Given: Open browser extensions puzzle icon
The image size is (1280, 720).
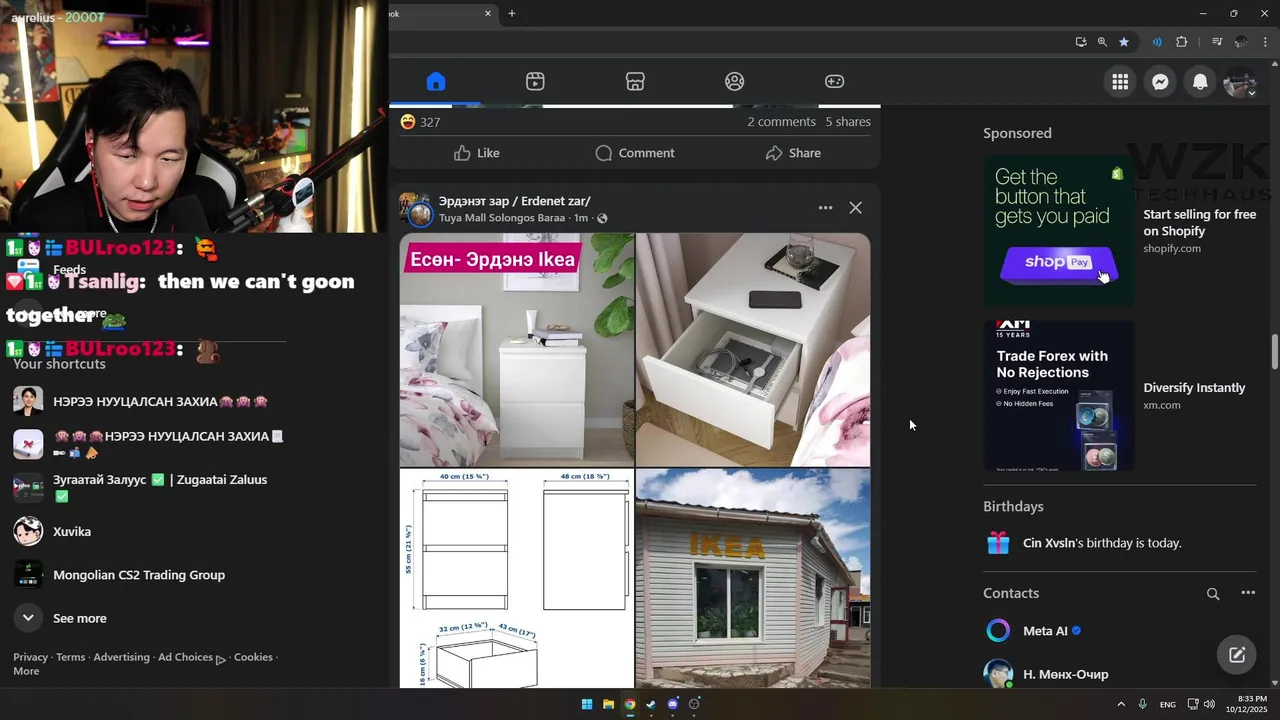Looking at the screenshot, I should 1182,42.
